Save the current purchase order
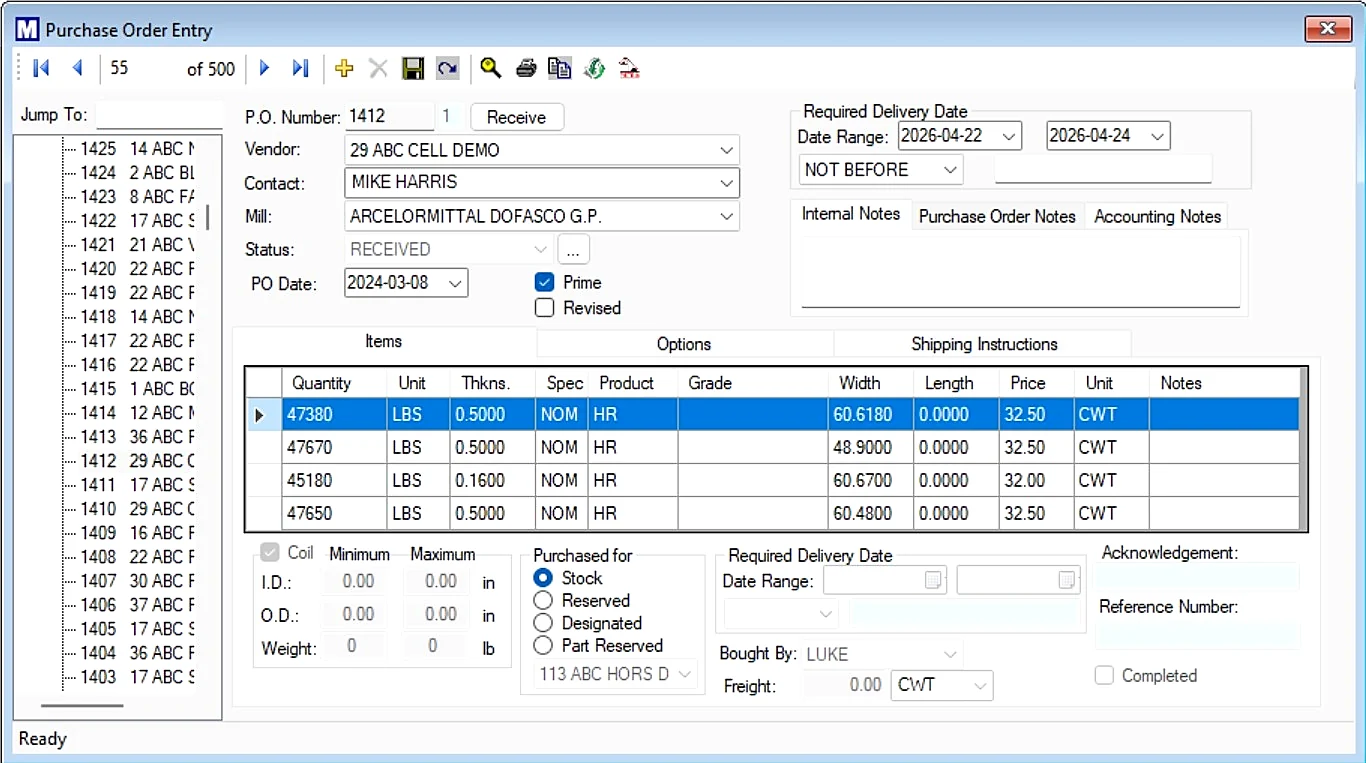Image resolution: width=1366 pixels, height=763 pixels. (x=413, y=68)
